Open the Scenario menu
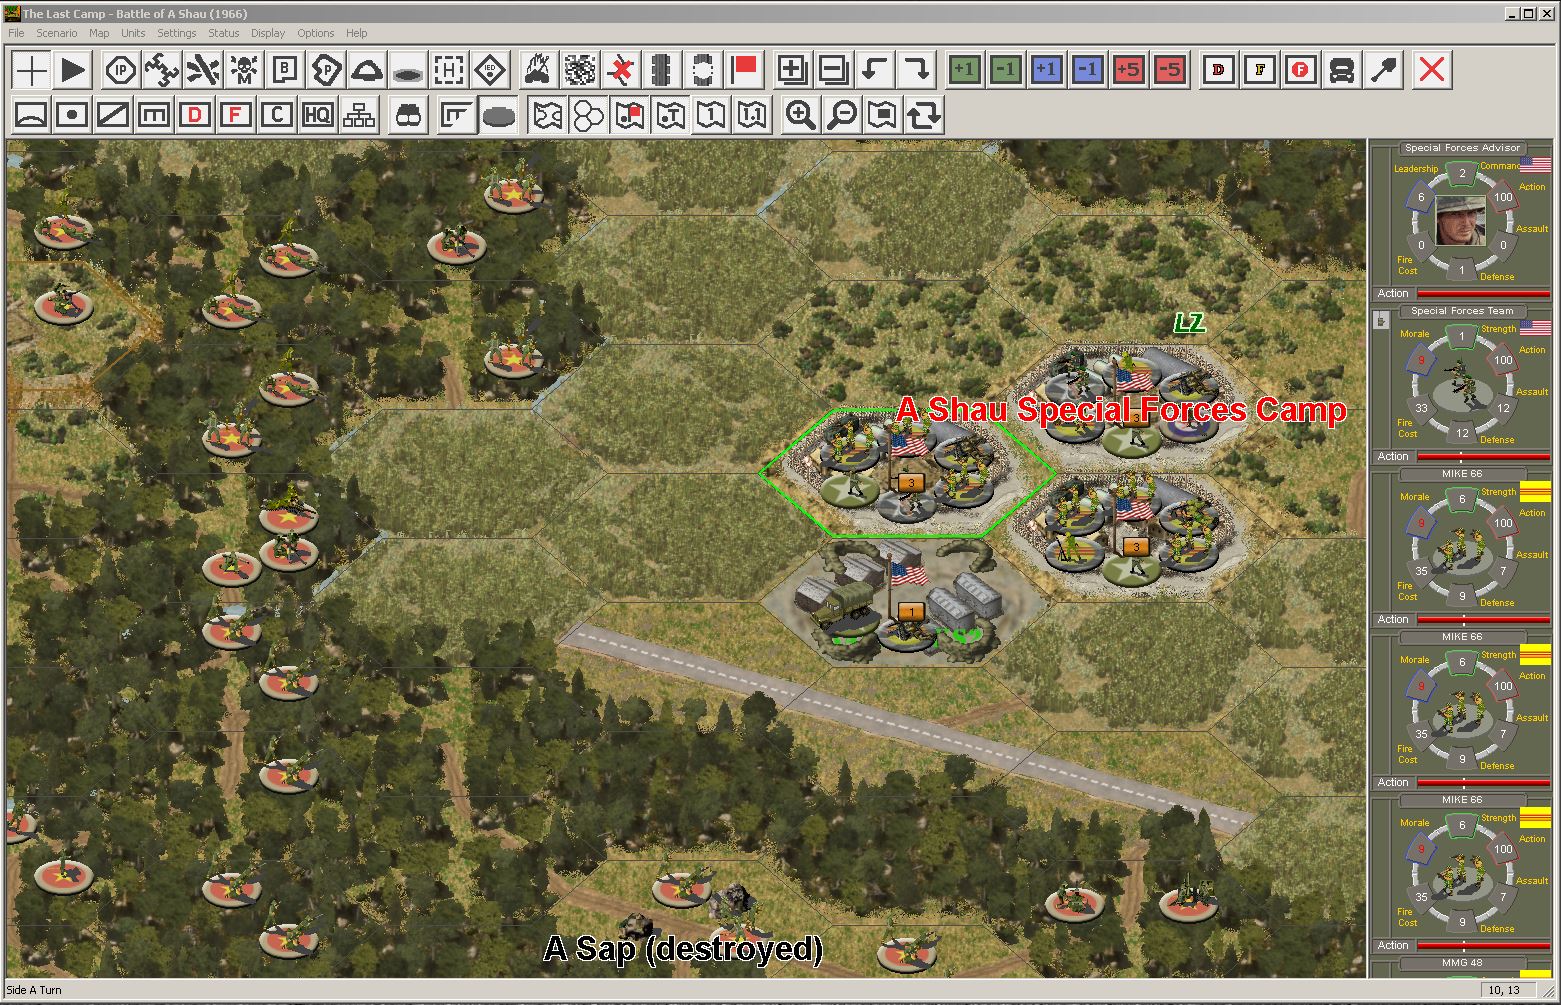The image size is (1561, 1005). click(57, 33)
